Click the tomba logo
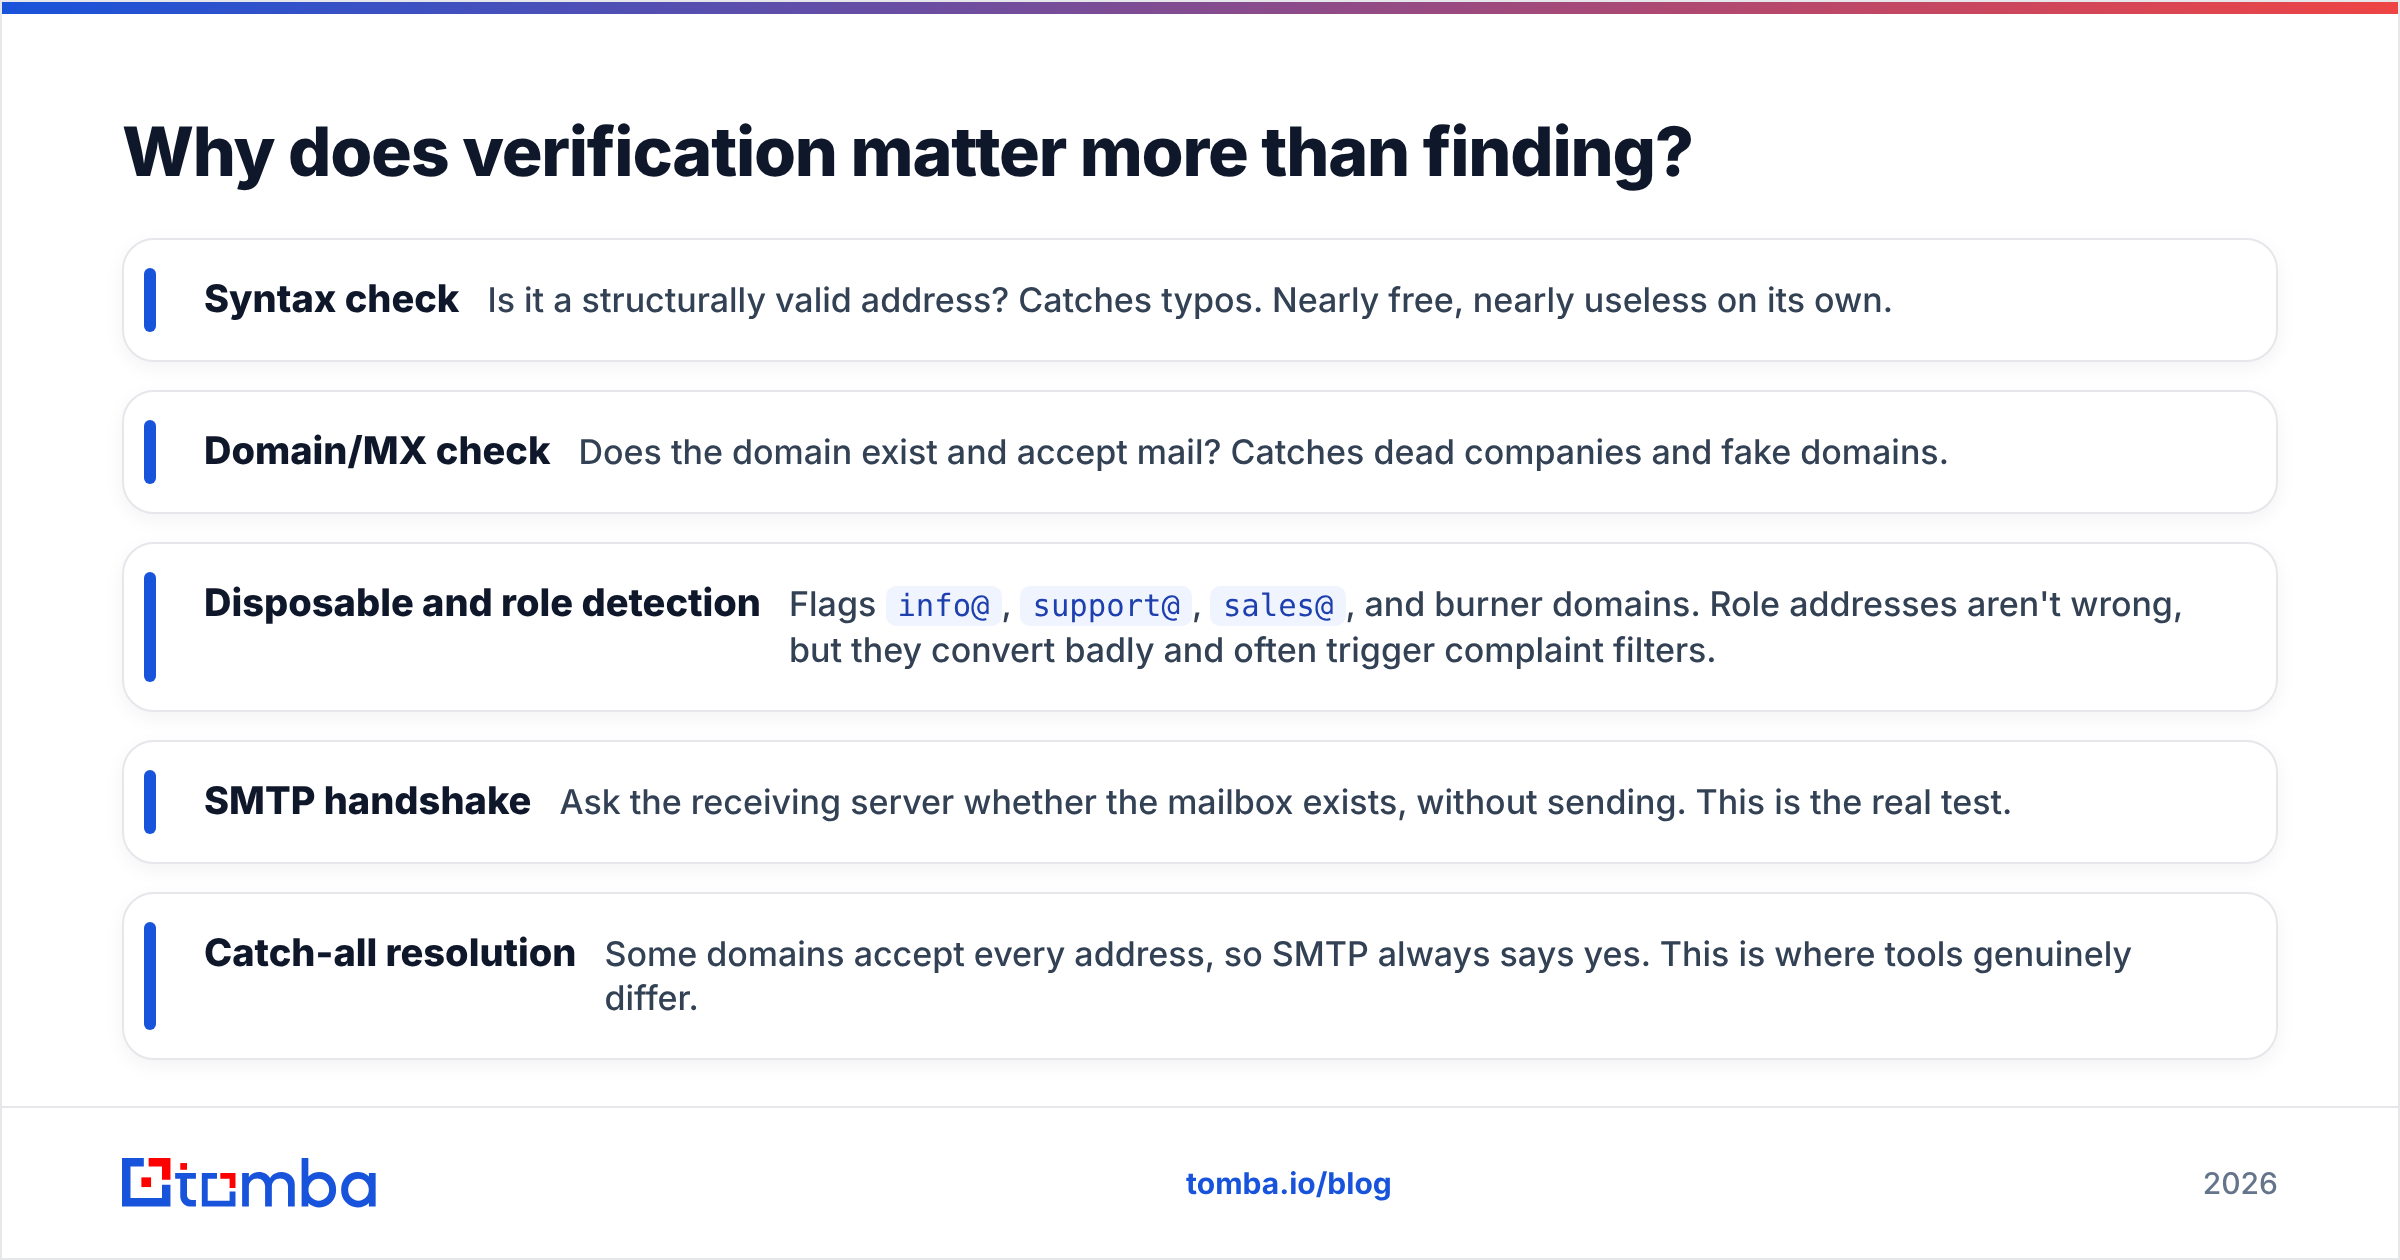This screenshot has height=1260, width=2400. (249, 1183)
